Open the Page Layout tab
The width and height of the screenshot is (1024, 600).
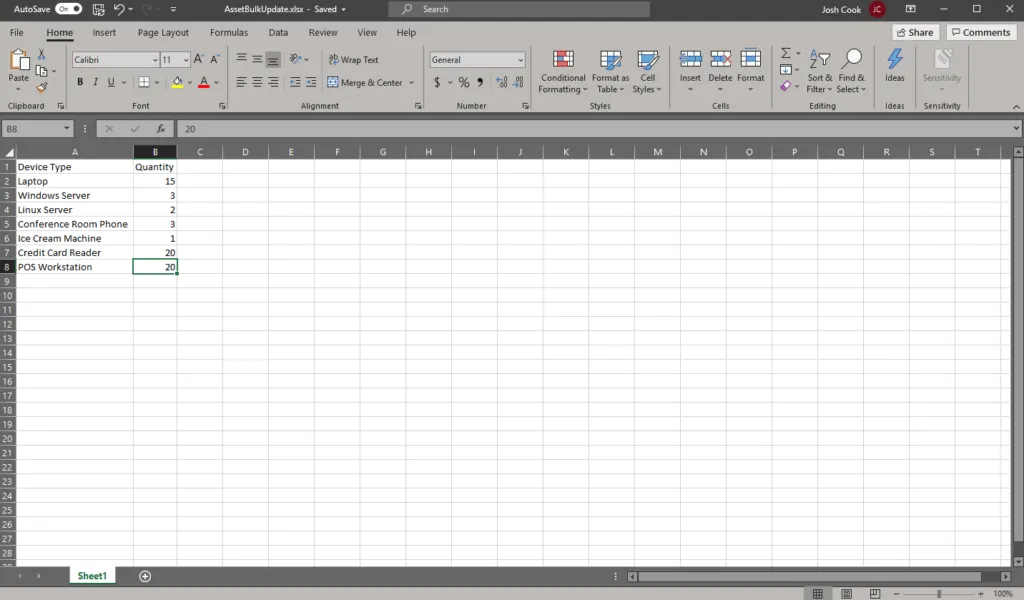tap(163, 32)
